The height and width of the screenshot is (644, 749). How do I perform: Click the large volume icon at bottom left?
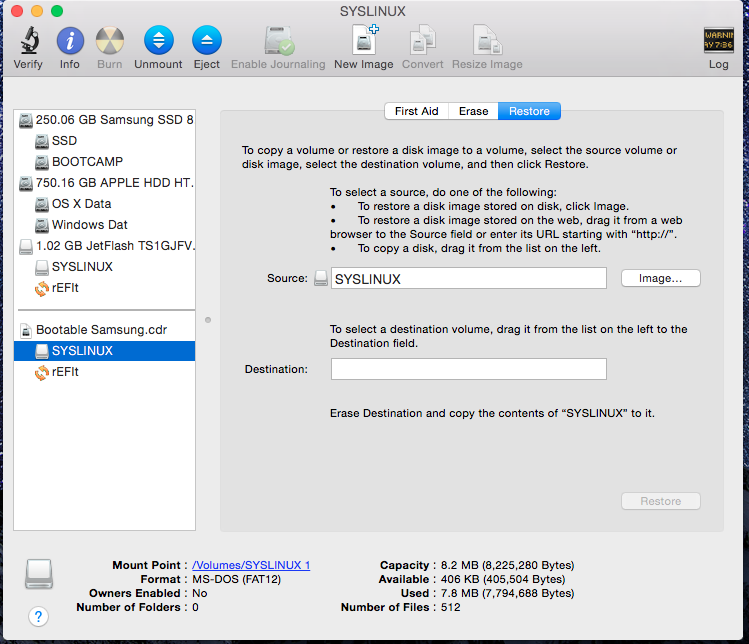(39, 574)
